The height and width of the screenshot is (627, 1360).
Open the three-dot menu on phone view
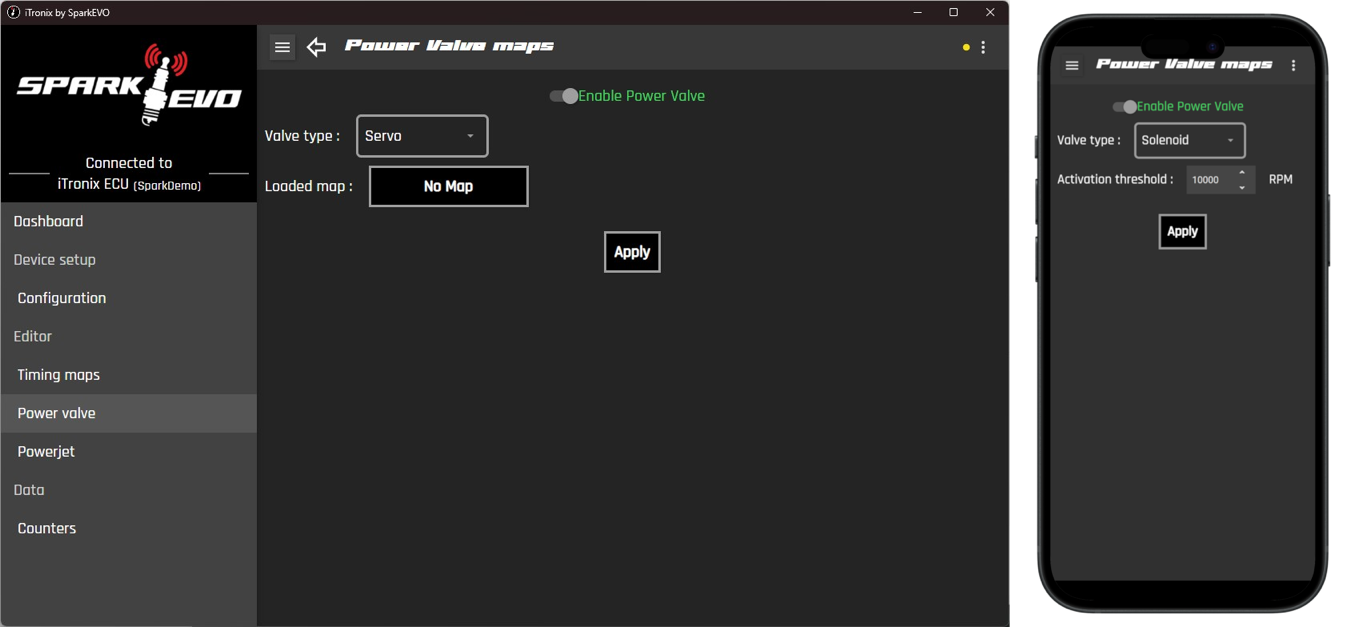[x=1293, y=66]
